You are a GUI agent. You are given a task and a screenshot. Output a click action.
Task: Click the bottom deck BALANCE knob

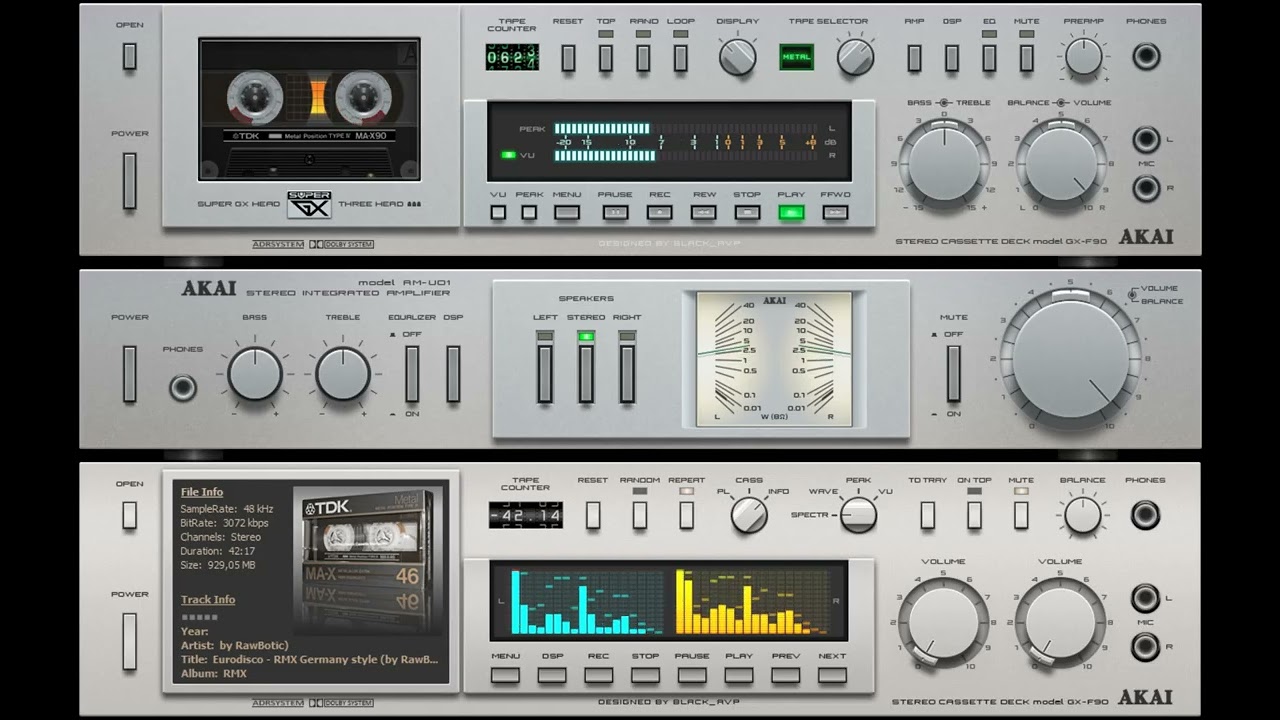pyautogui.click(x=1082, y=515)
